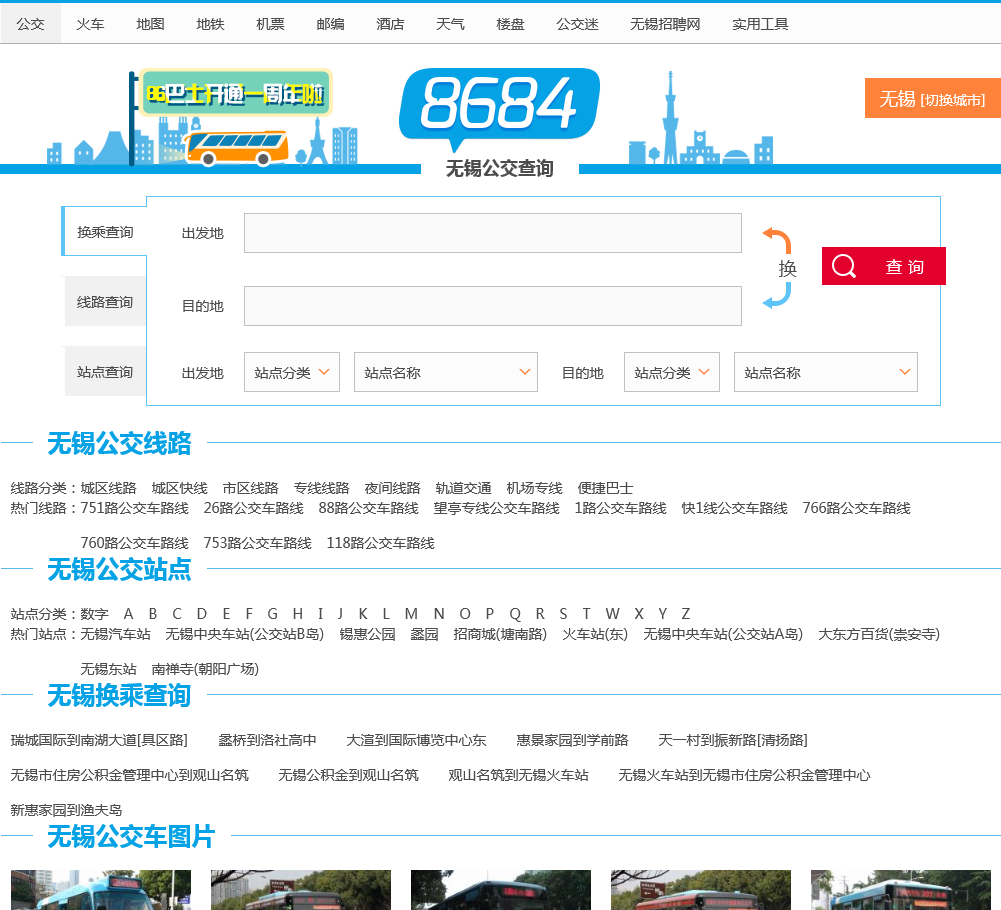Open 夜间线路 route category
The height and width of the screenshot is (910, 1001).
coord(392,489)
